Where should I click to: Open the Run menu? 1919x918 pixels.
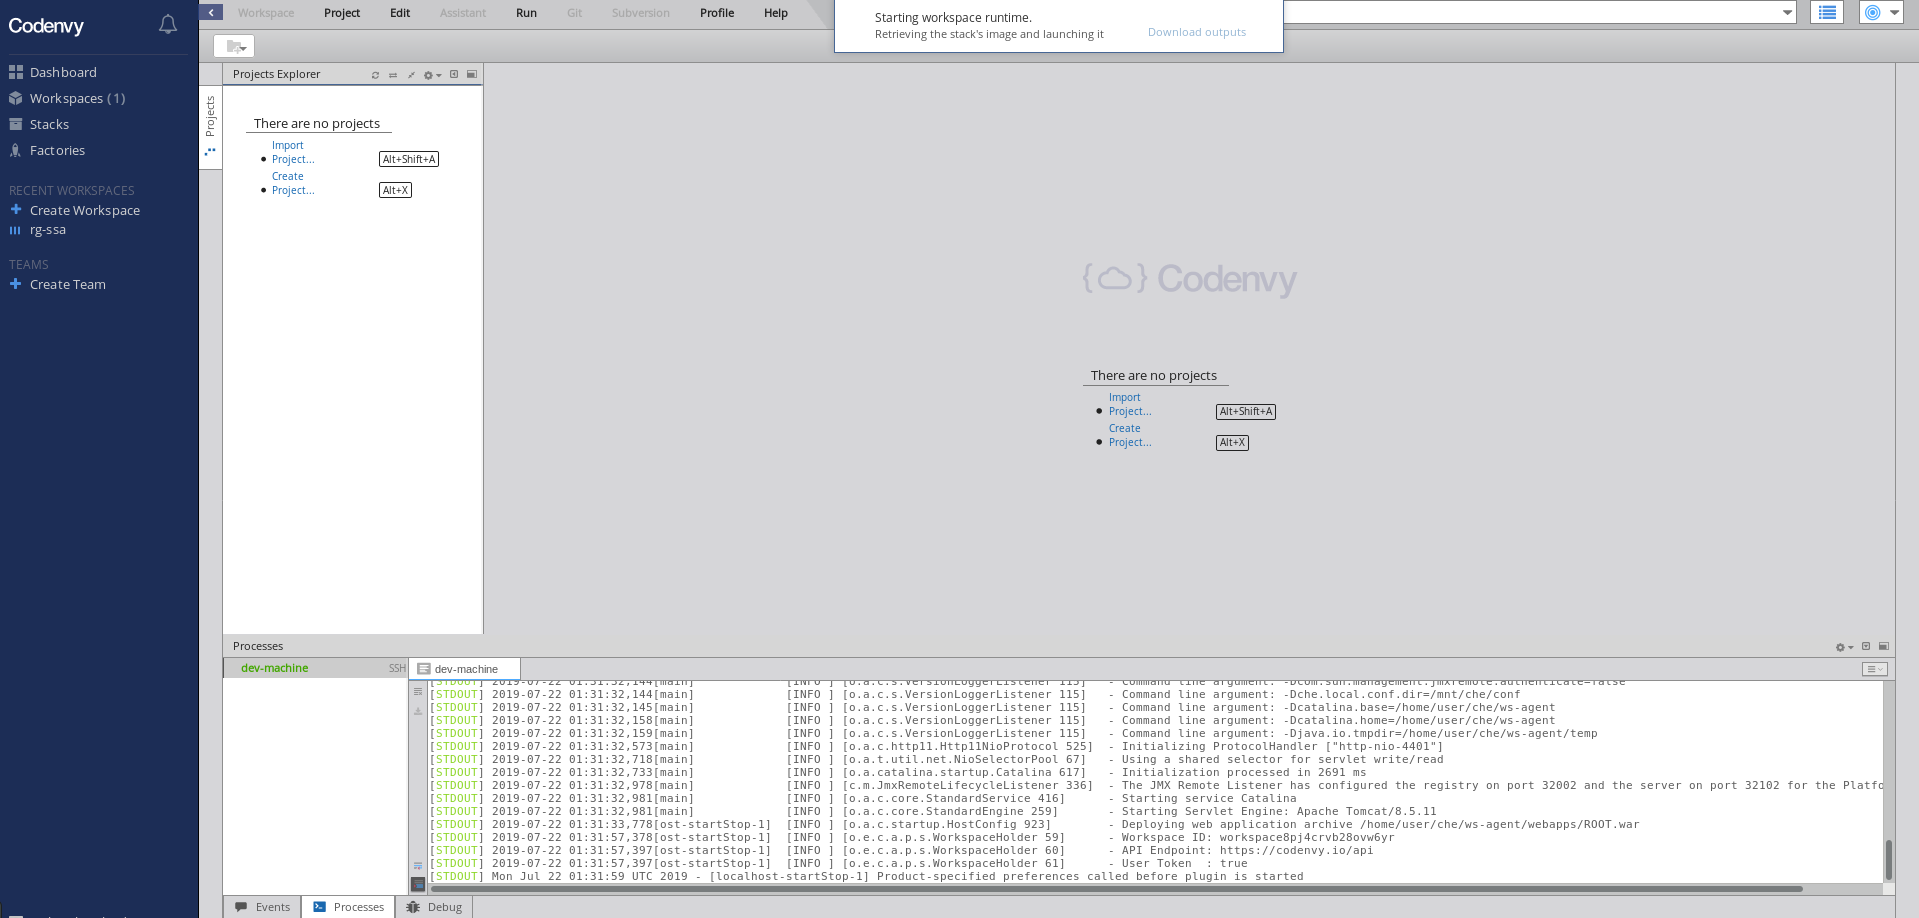tap(526, 13)
